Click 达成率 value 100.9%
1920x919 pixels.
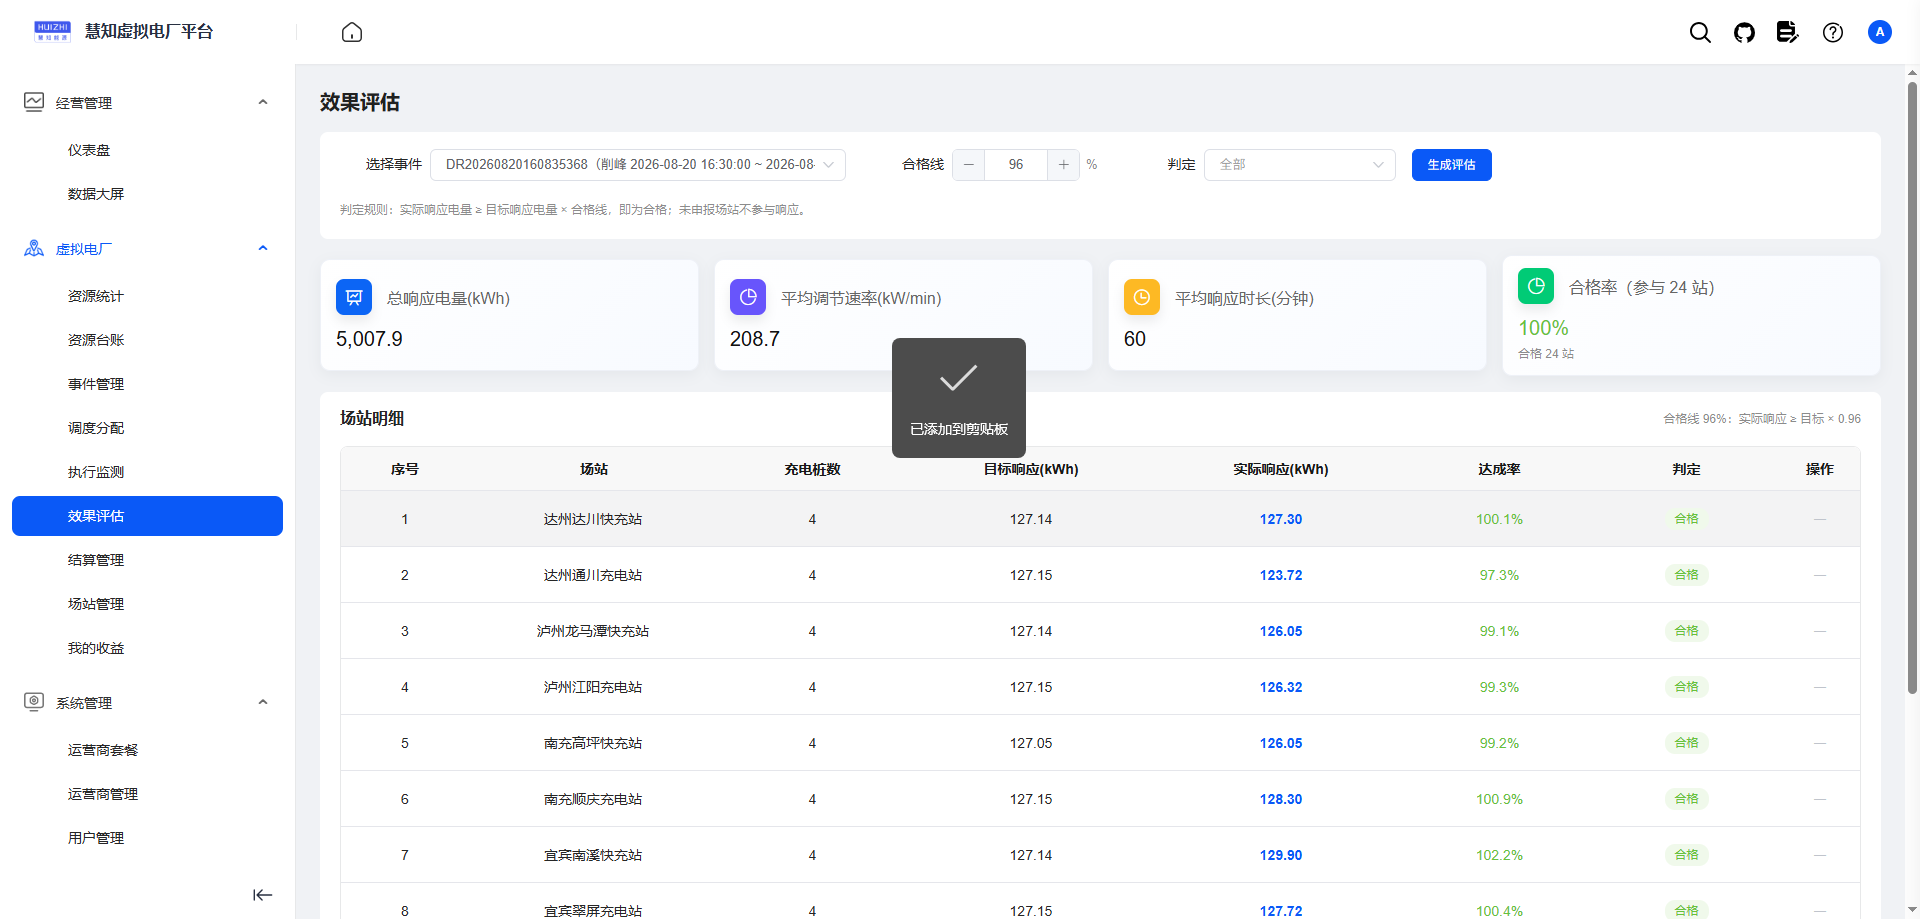pos(1499,799)
